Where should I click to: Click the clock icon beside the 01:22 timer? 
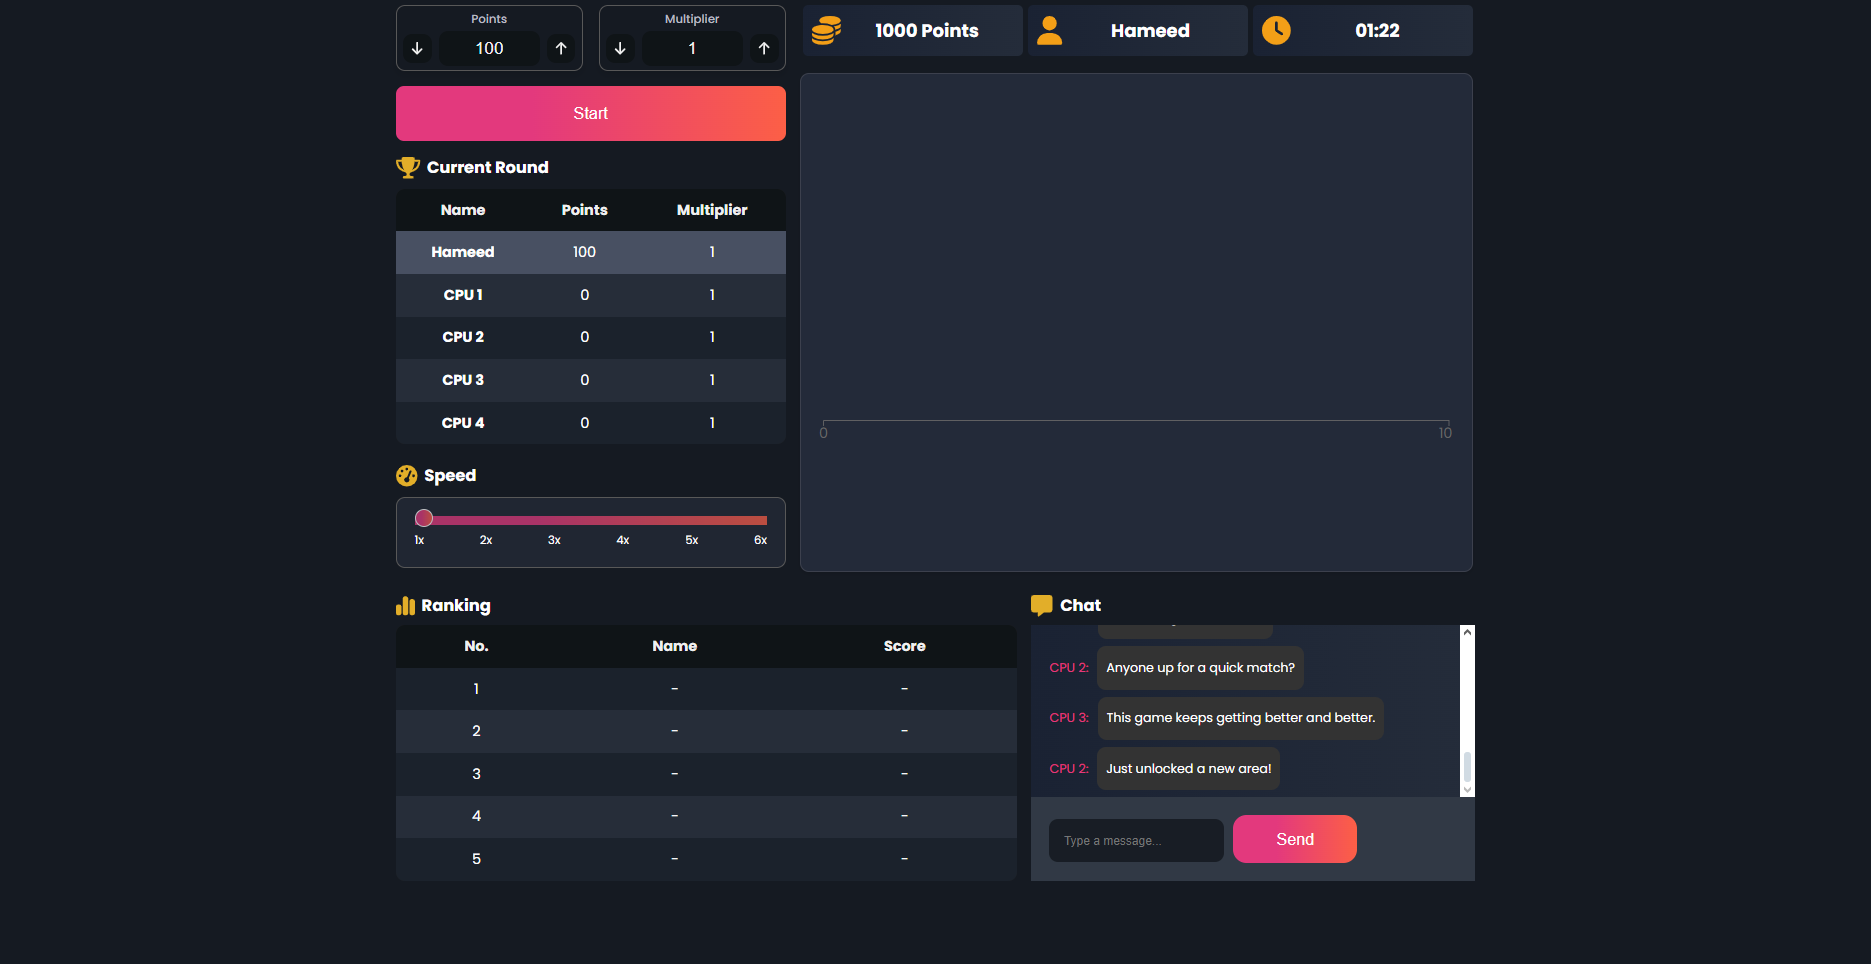coord(1276,30)
